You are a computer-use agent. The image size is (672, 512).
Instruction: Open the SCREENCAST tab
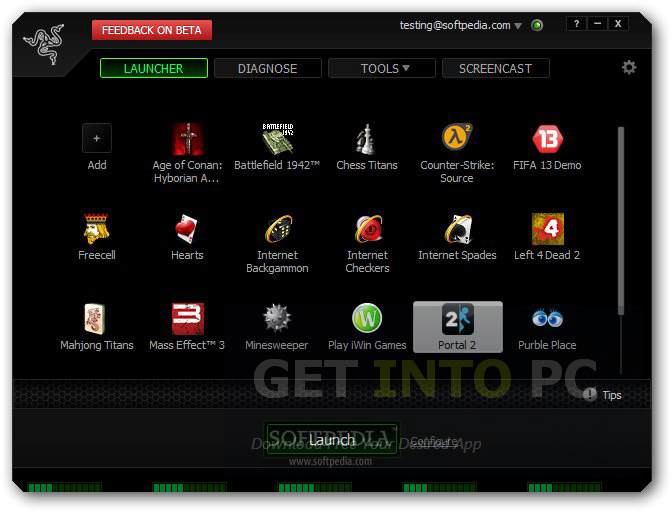(495, 68)
